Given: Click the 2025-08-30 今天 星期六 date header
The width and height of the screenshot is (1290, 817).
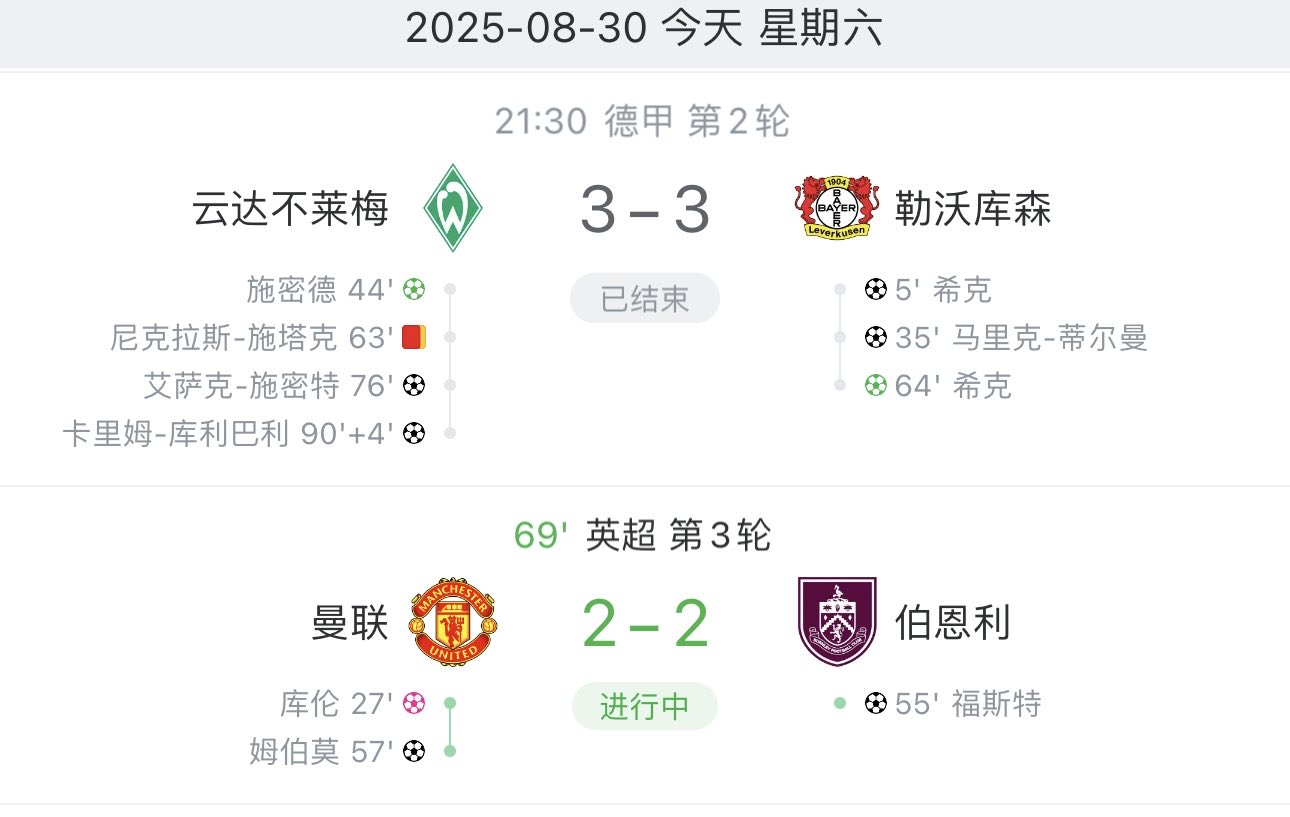Looking at the screenshot, I should point(644,29).
